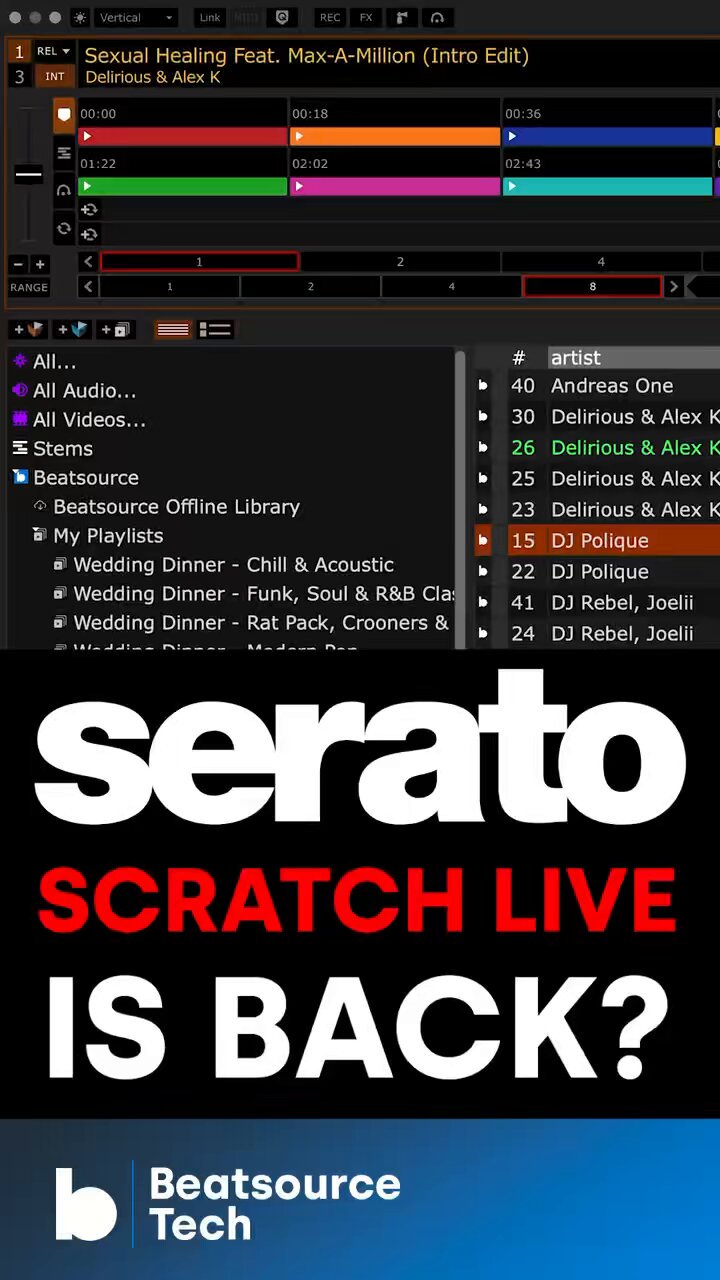The image size is (720, 1280).
Task: Select track 40 by Andreas One
Action: coord(598,386)
